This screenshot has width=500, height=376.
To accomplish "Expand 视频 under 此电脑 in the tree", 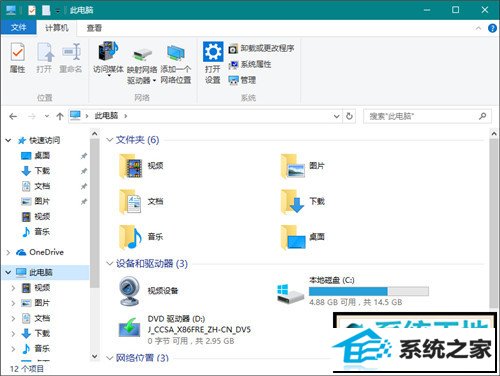I will 13,288.
